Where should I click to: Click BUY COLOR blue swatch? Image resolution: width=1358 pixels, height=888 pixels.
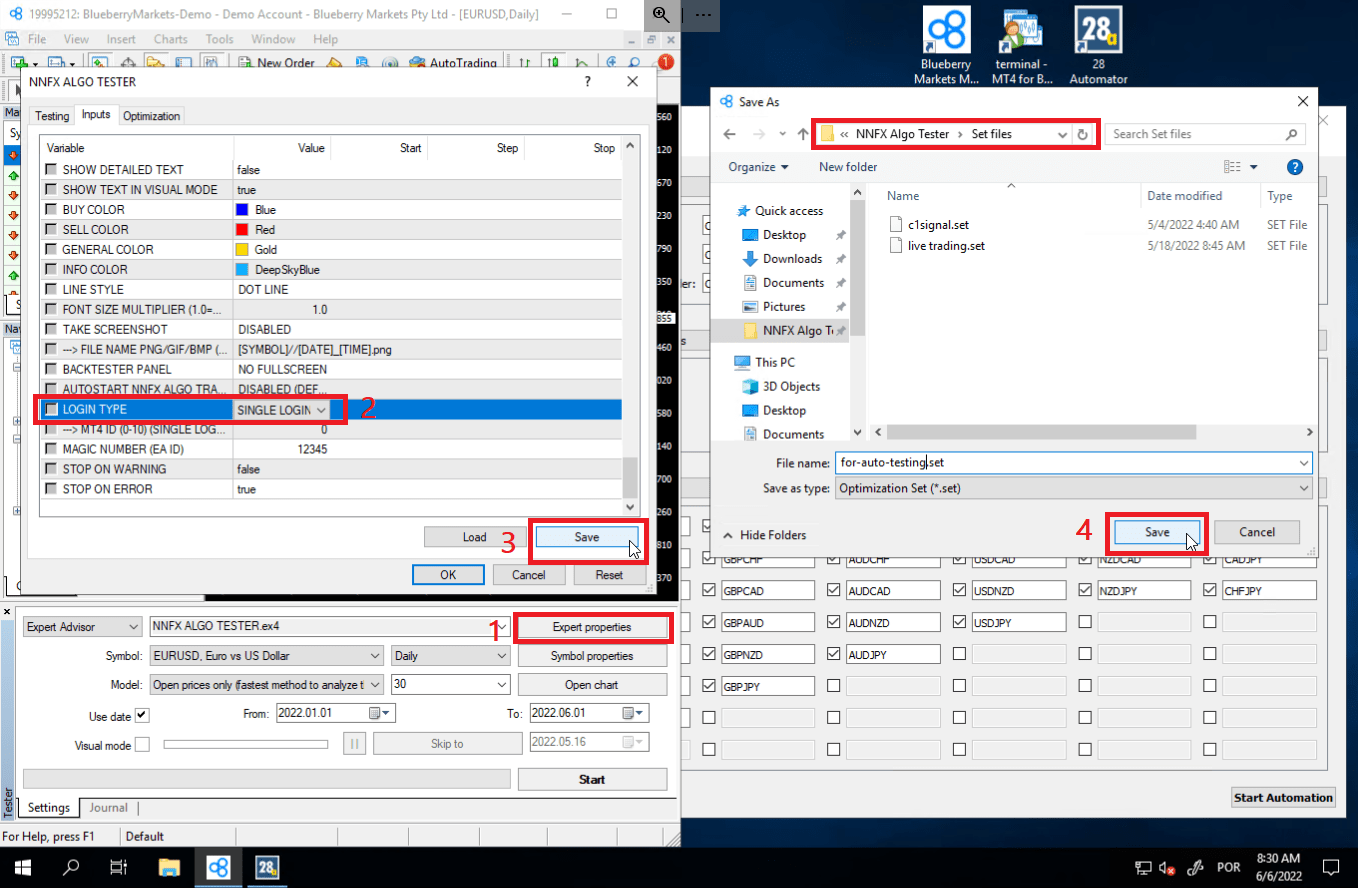click(241, 210)
